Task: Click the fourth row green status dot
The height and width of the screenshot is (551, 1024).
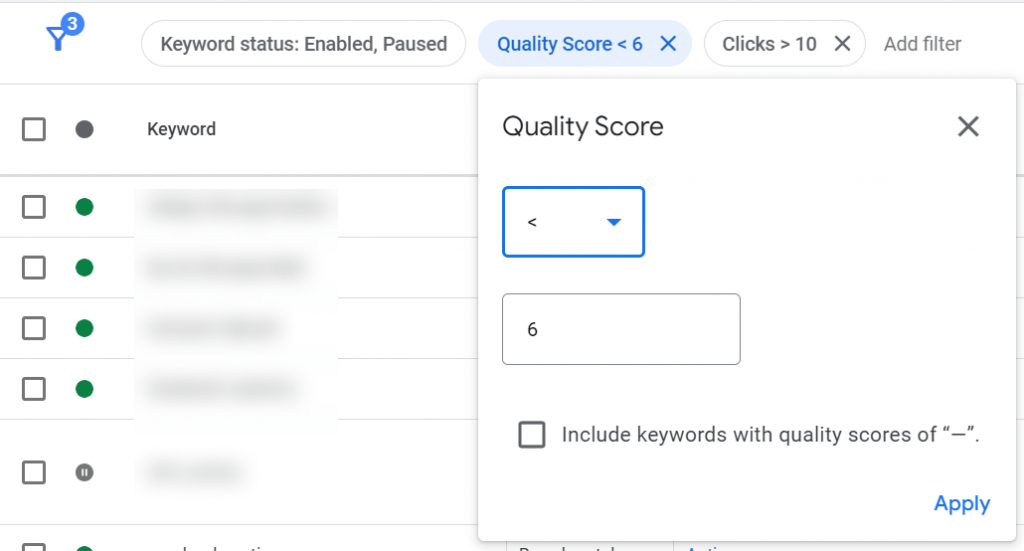Action: pos(84,389)
